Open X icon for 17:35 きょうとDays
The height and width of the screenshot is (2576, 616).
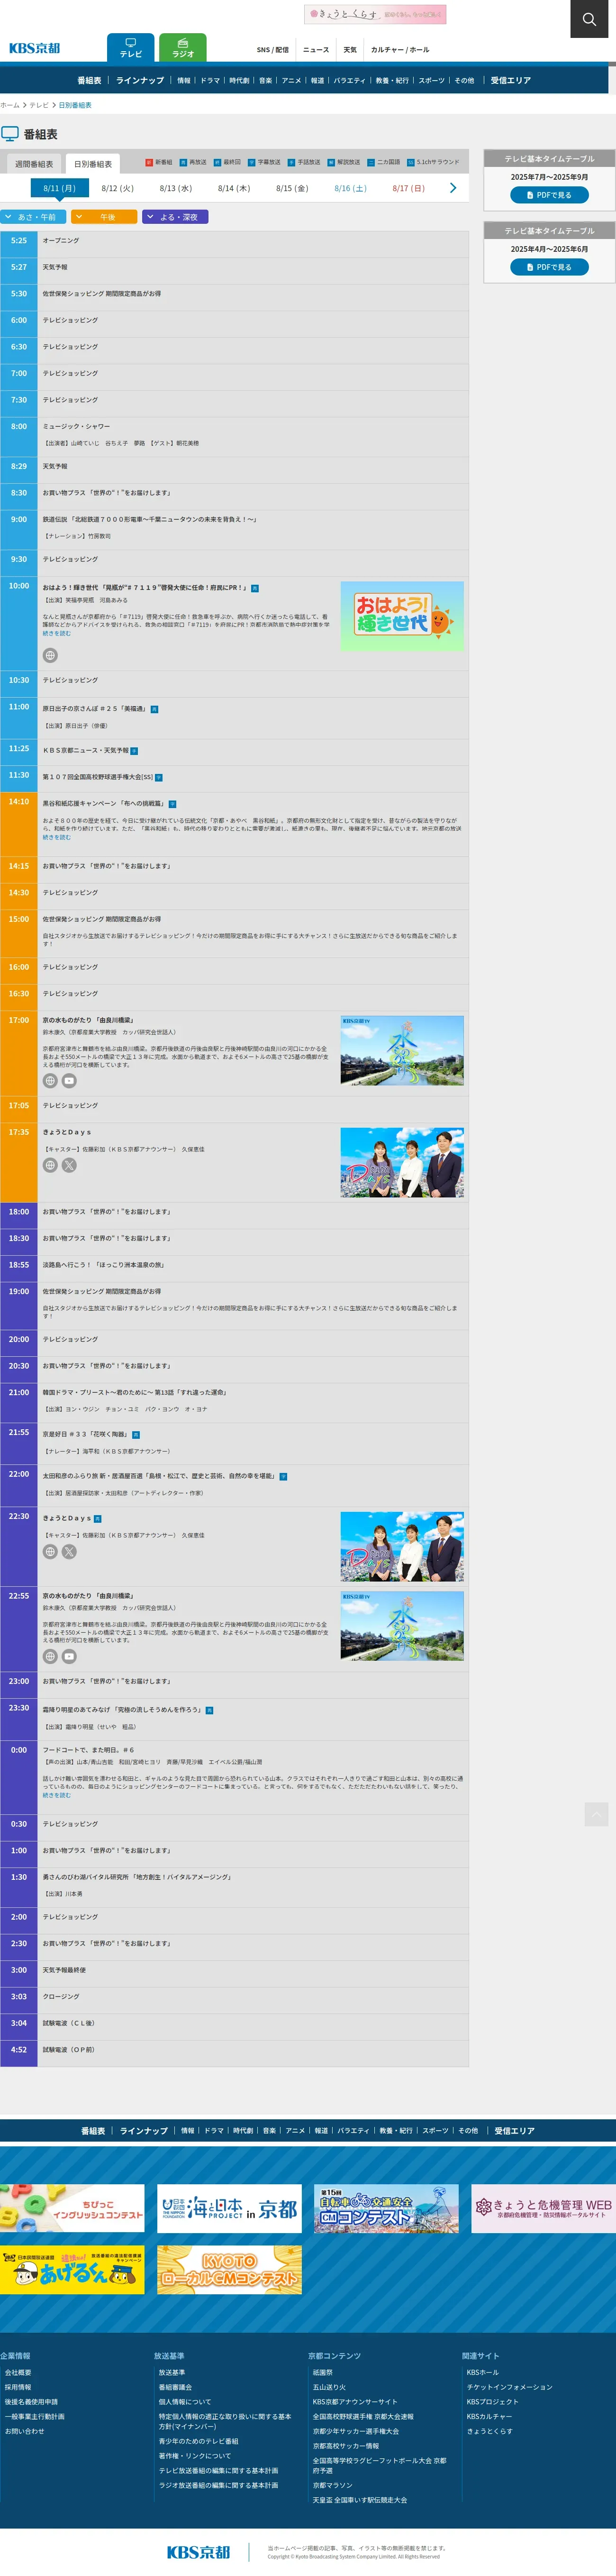pos(69,1165)
